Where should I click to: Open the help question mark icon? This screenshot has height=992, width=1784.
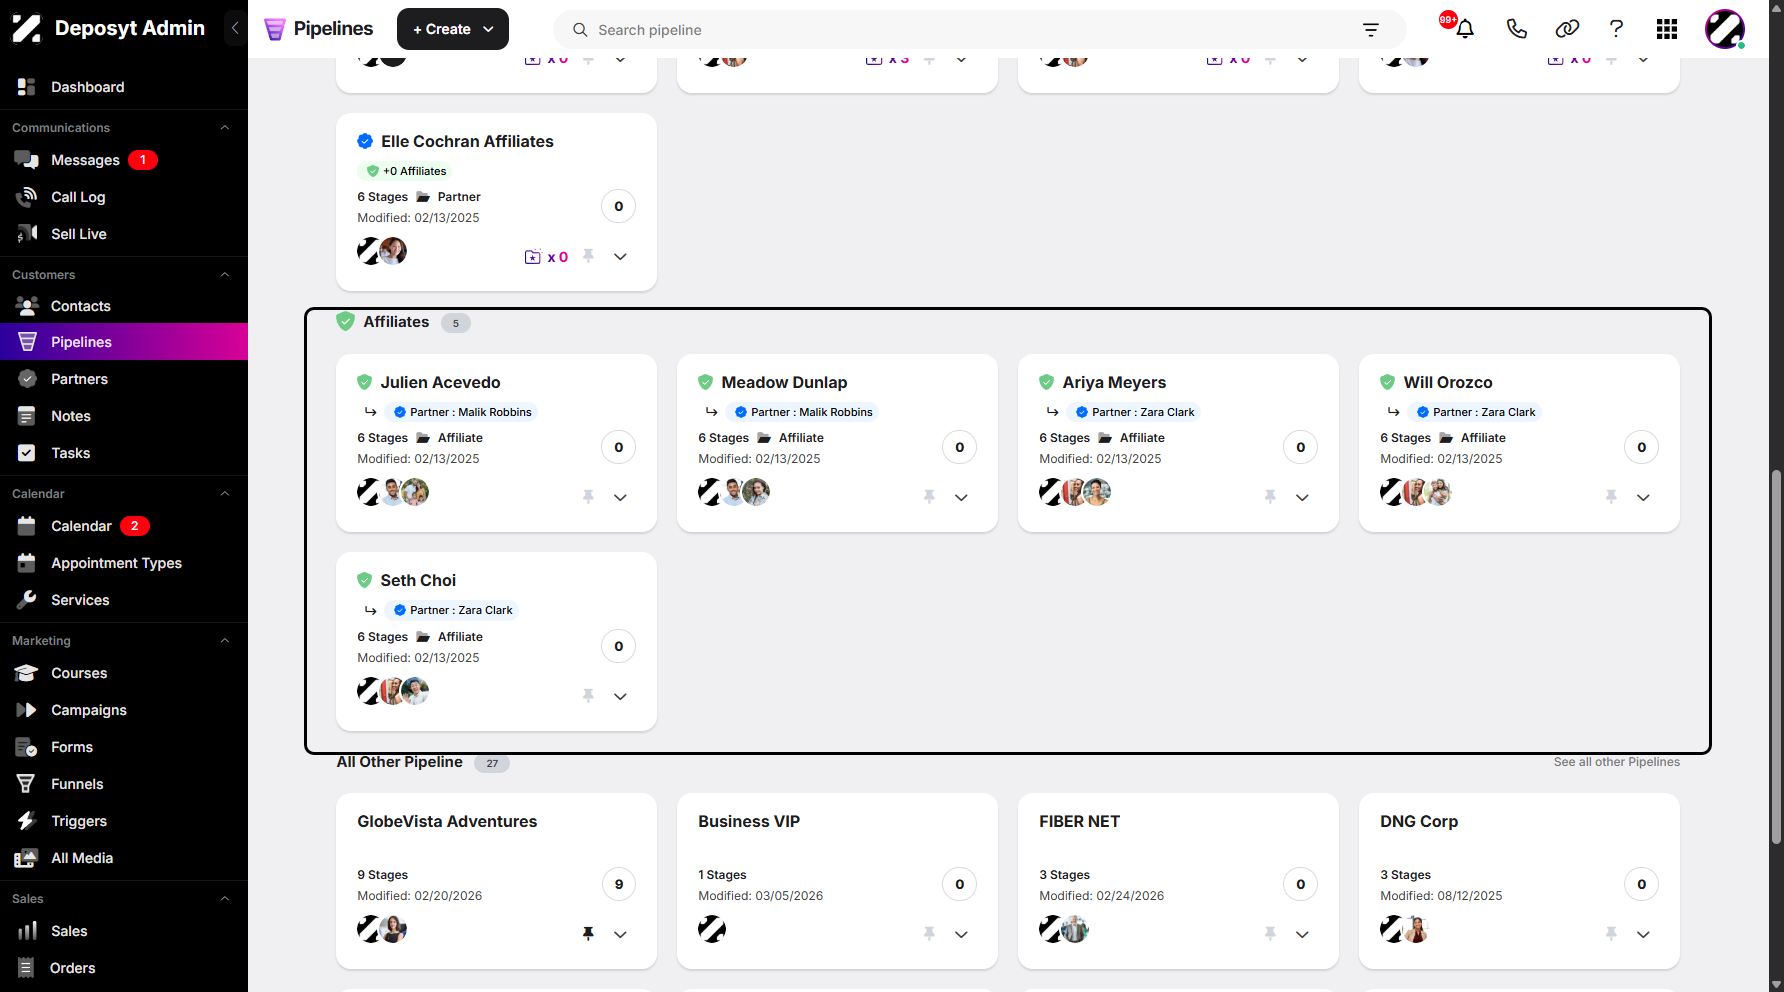click(x=1616, y=29)
